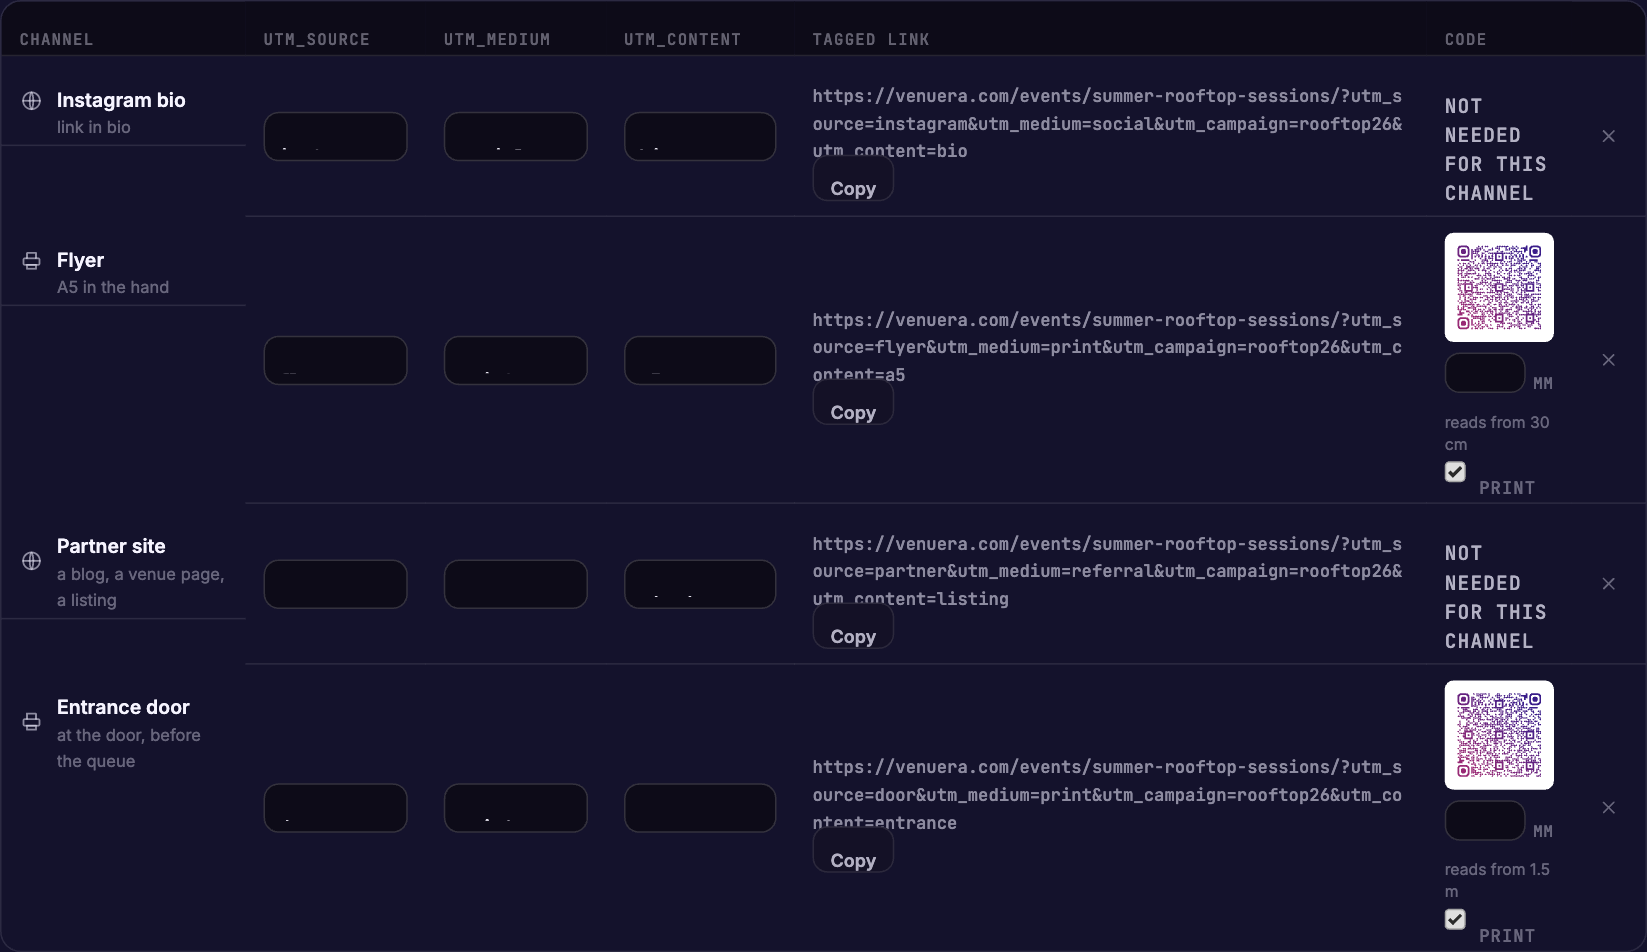Copy the Flyer tagged link

tap(853, 404)
